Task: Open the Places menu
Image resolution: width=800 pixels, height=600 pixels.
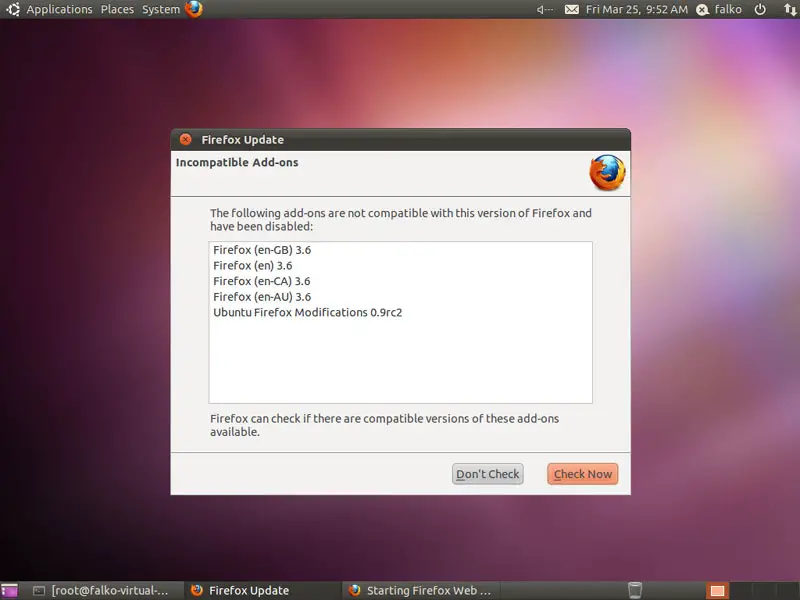Action: click(117, 9)
